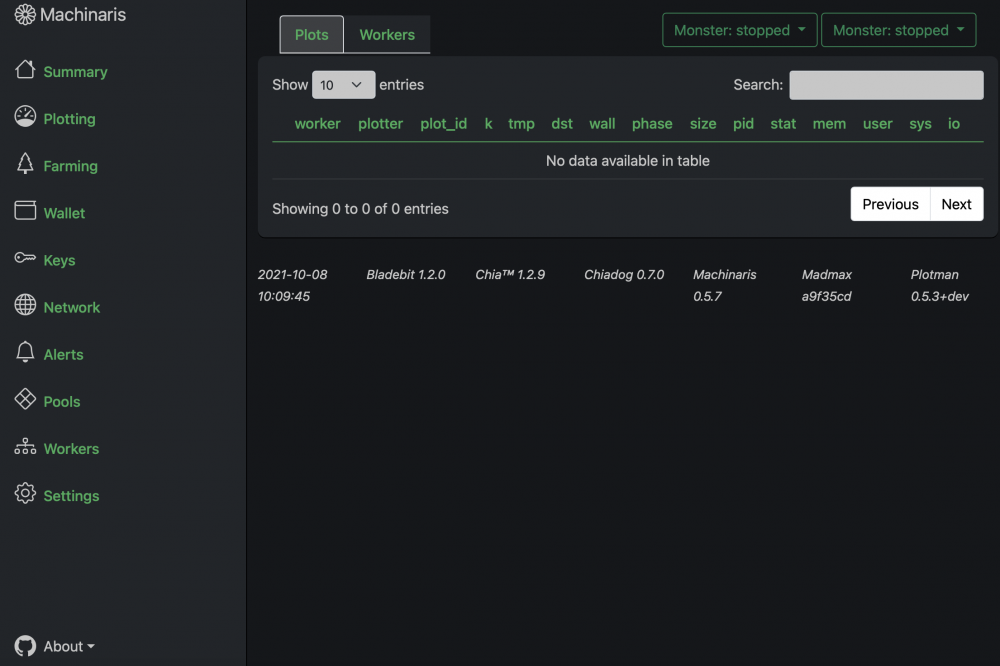Open the first Monster: stopped dropdown
Screen dimensions: 1000x666
739,30
